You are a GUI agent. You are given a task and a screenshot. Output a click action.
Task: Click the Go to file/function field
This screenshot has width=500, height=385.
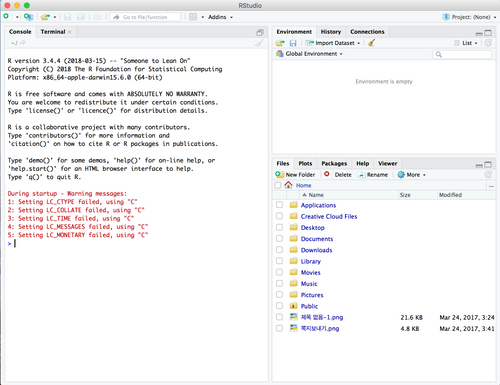click(x=145, y=17)
